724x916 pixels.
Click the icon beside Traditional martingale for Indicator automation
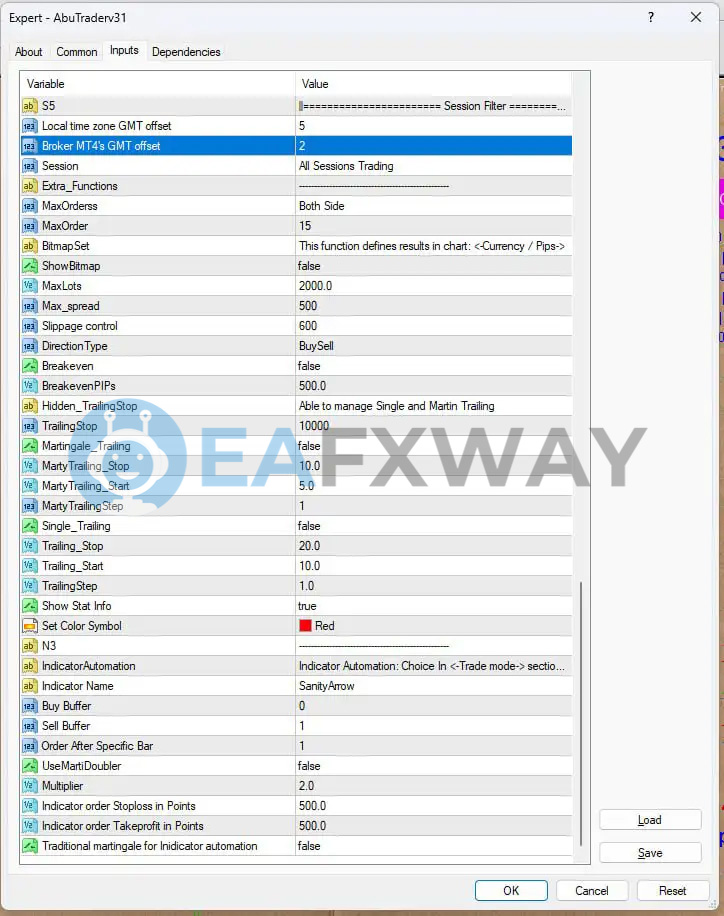pyautogui.click(x=29, y=846)
